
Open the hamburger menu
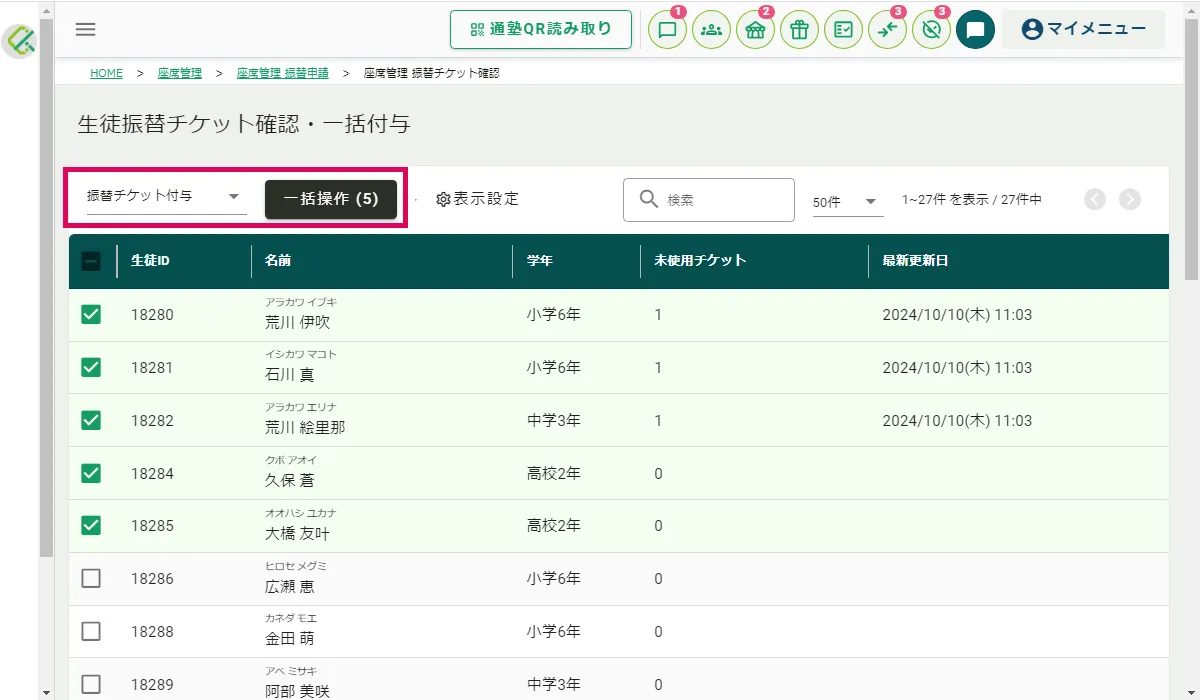click(86, 29)
